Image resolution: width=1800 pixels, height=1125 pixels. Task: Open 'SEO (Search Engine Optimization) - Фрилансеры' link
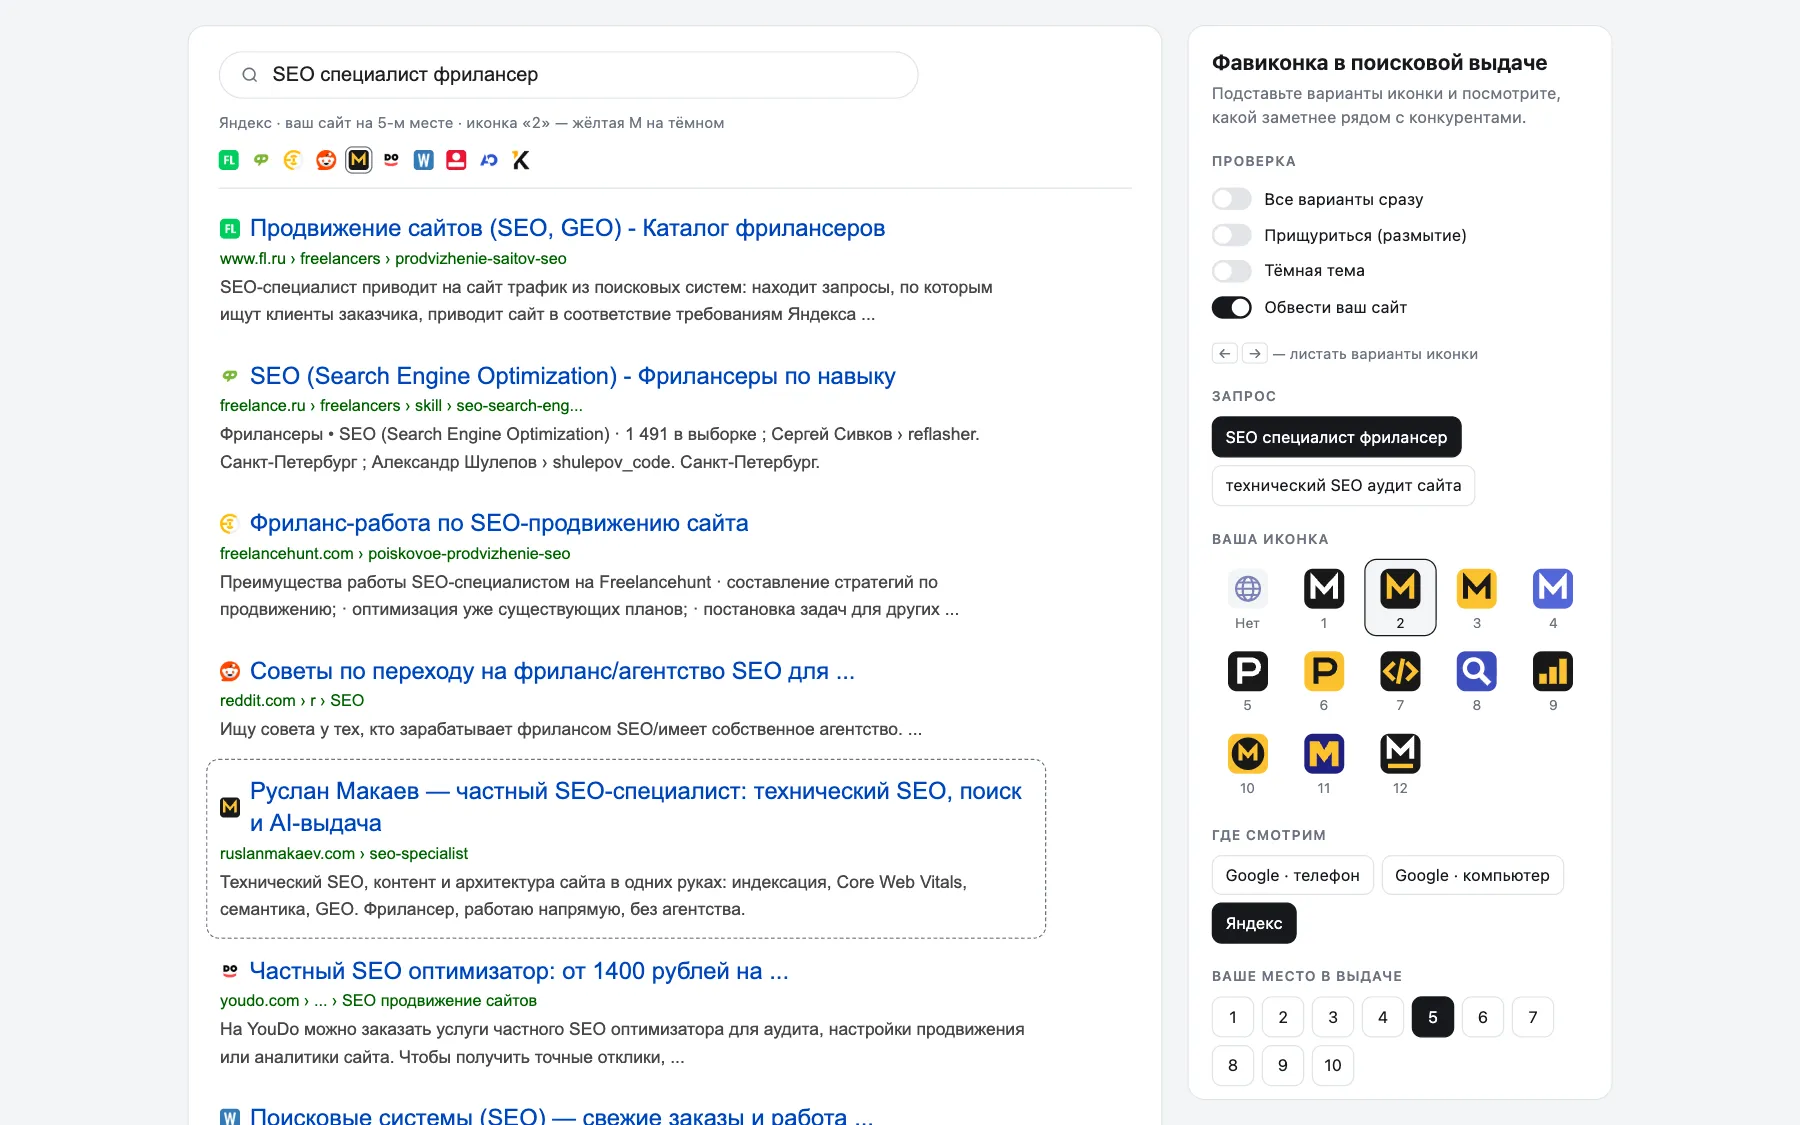(572, 376)
